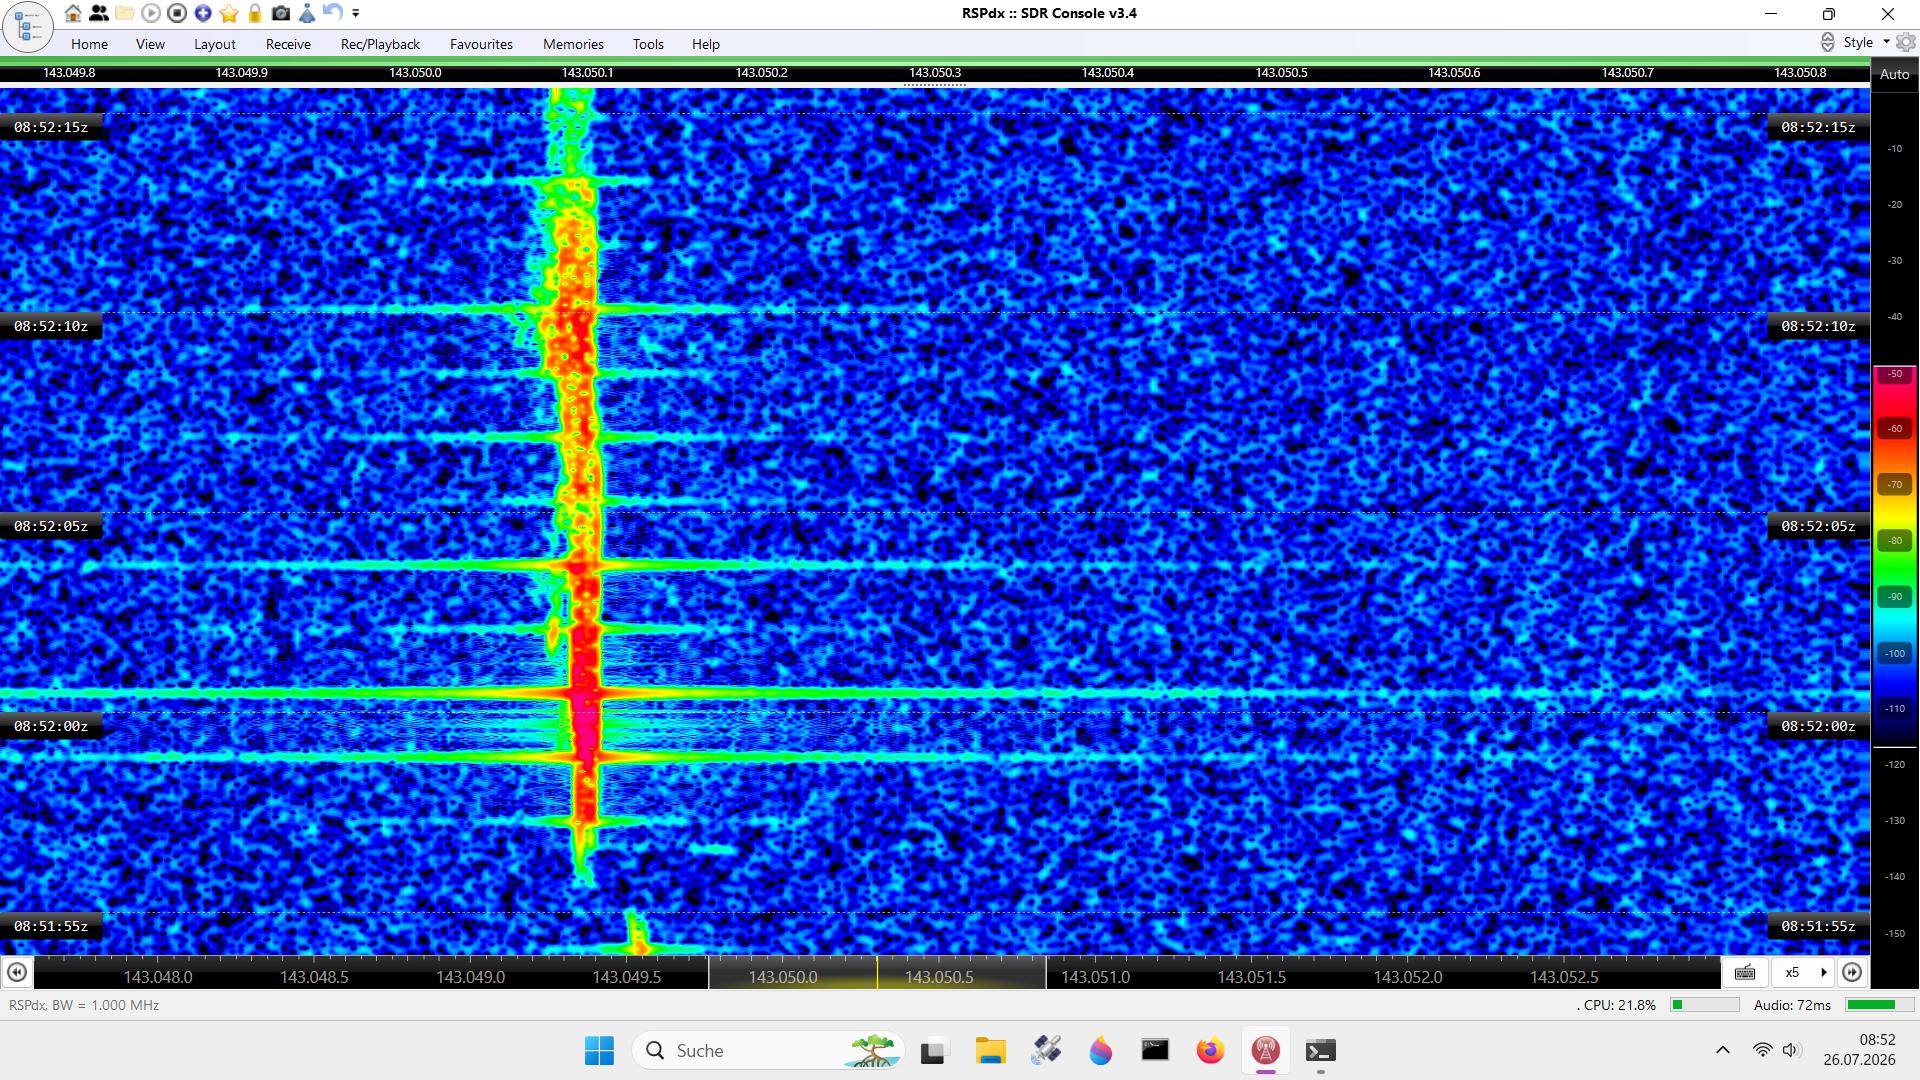Click the left 08:51:55z time label
This screenshot has height=1080, width=1920.
click(51, 926)
